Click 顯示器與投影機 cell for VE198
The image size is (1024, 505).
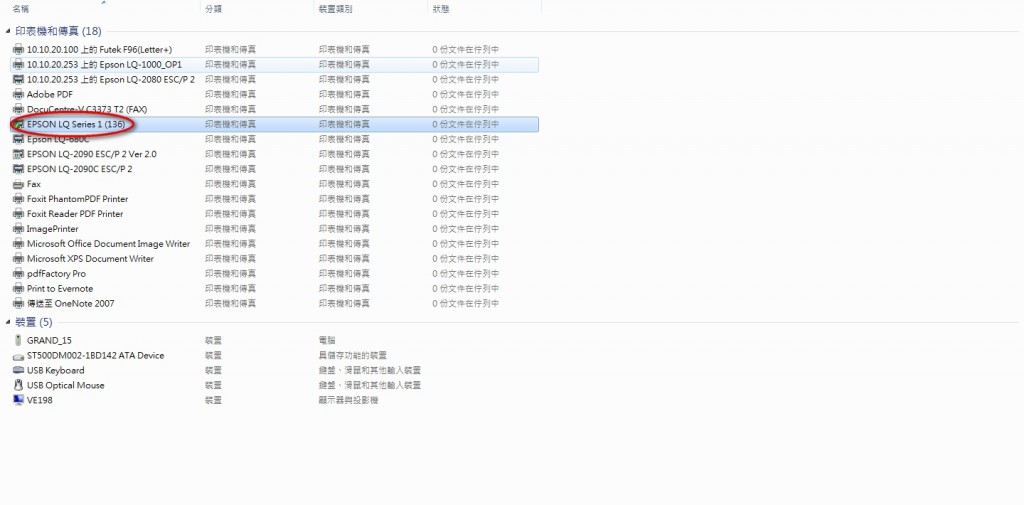point(349,400)
